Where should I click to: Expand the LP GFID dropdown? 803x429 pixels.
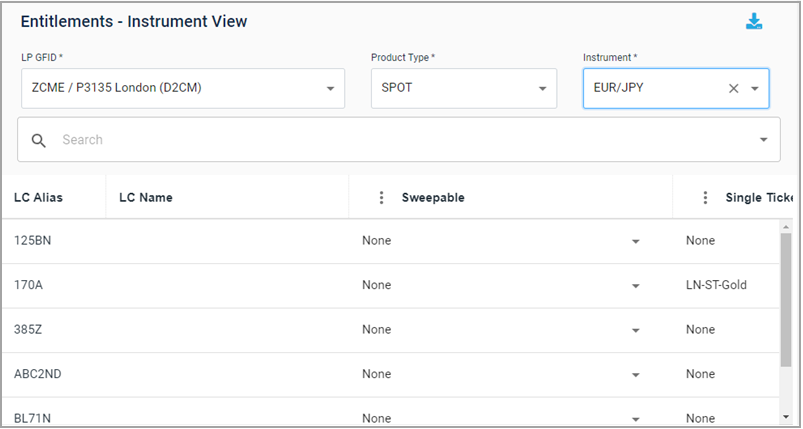(330, 89)
